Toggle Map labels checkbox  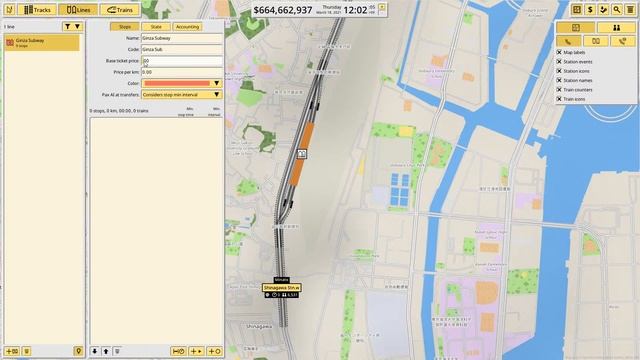559,52
